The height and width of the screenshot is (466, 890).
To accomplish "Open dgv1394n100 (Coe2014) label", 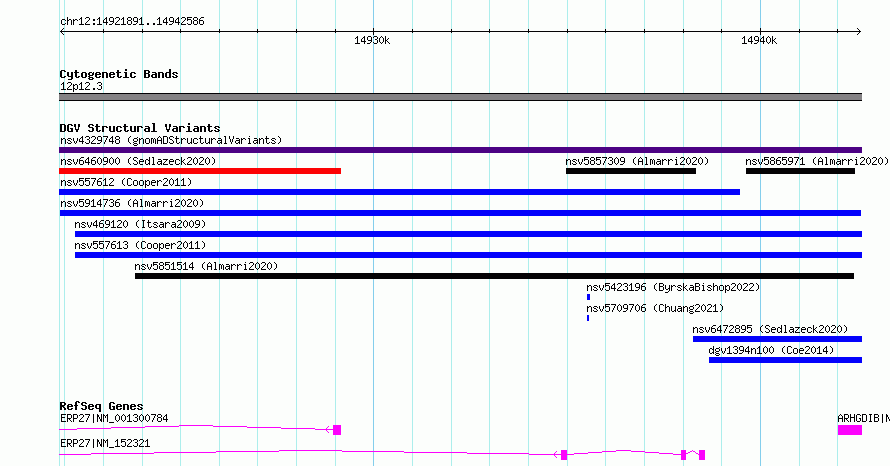I will pyautogui.click(x=771, y=350).
